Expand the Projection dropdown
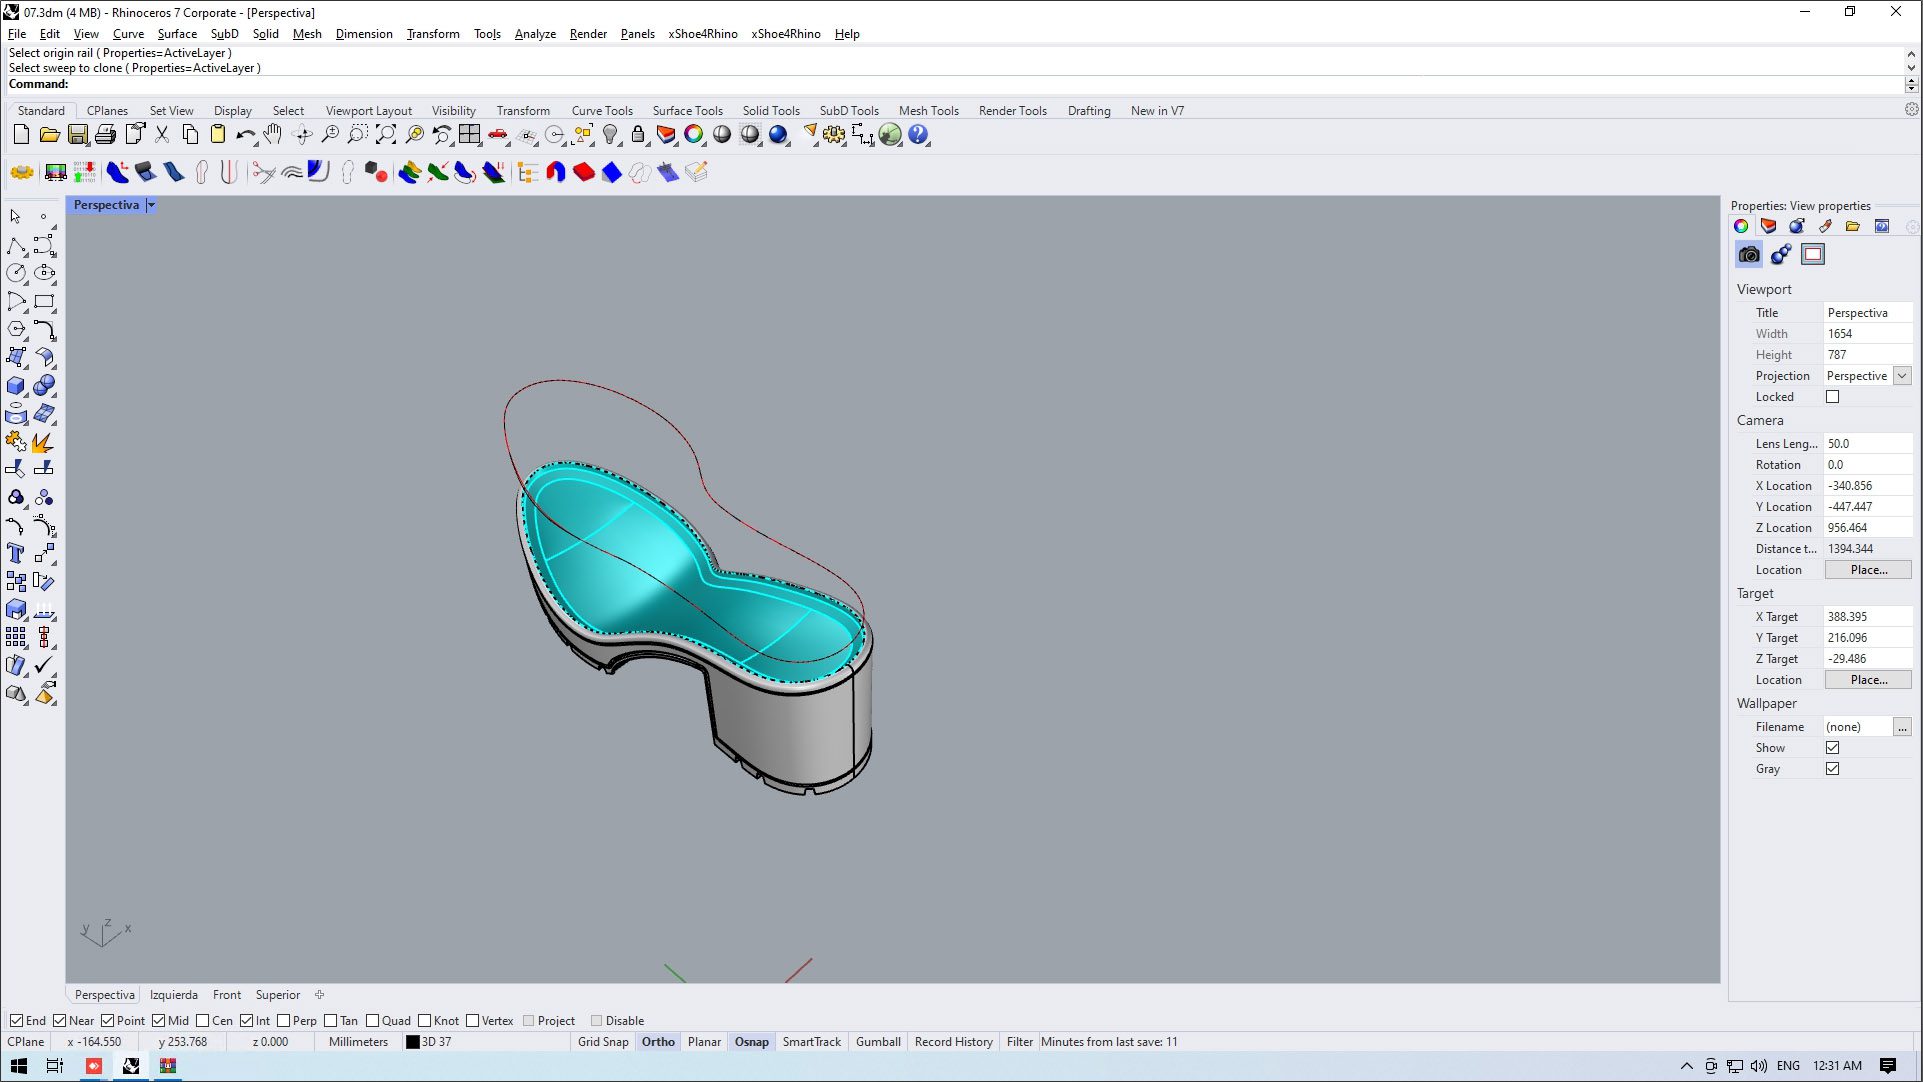Viewport: 1923px width, 1082px height. click(1902, 376)
